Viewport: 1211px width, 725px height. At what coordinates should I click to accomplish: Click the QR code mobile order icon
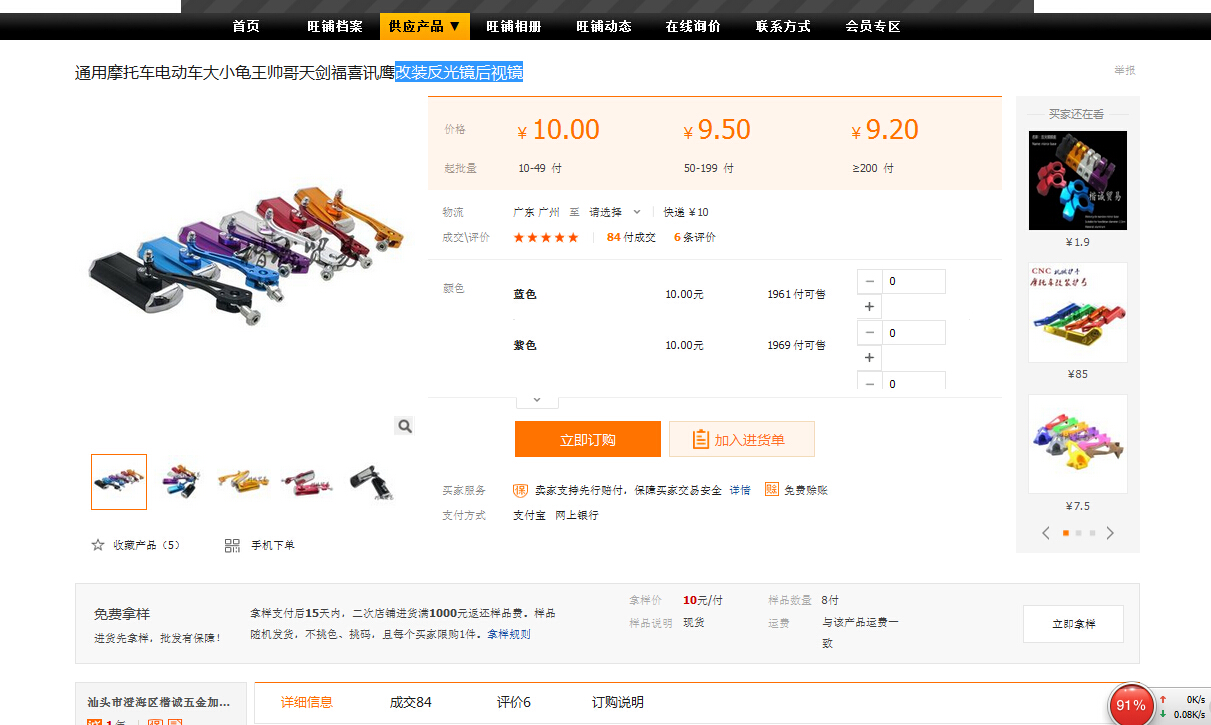click(x=232, y=545)
